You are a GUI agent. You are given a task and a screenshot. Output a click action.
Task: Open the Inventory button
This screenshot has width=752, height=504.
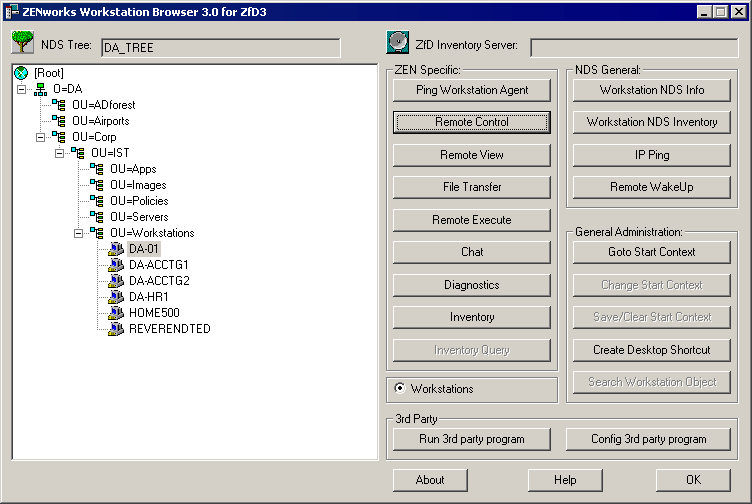(472, 317)
